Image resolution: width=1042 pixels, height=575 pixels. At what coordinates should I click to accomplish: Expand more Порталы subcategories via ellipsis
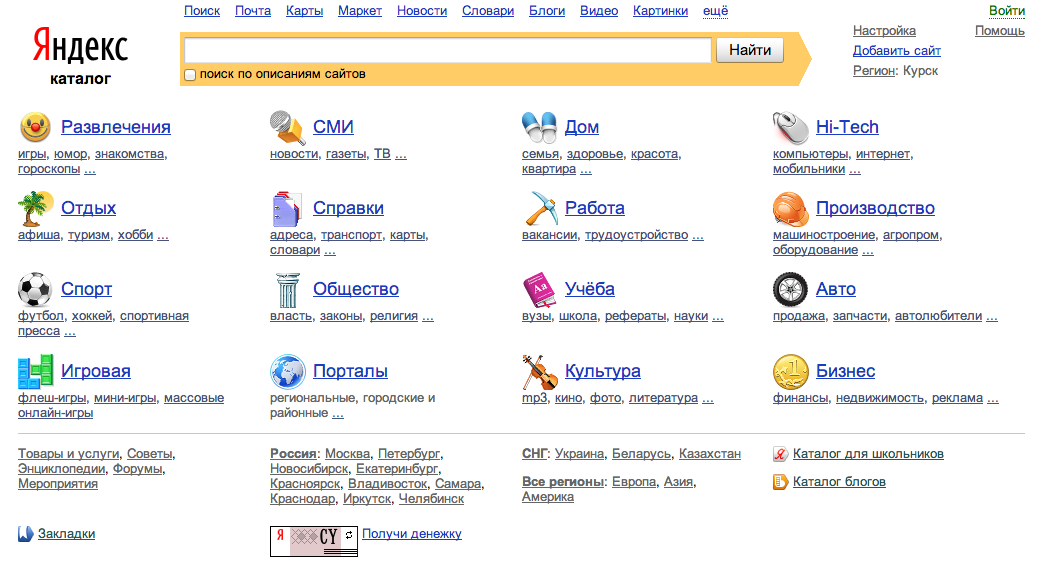click(338, 413)
